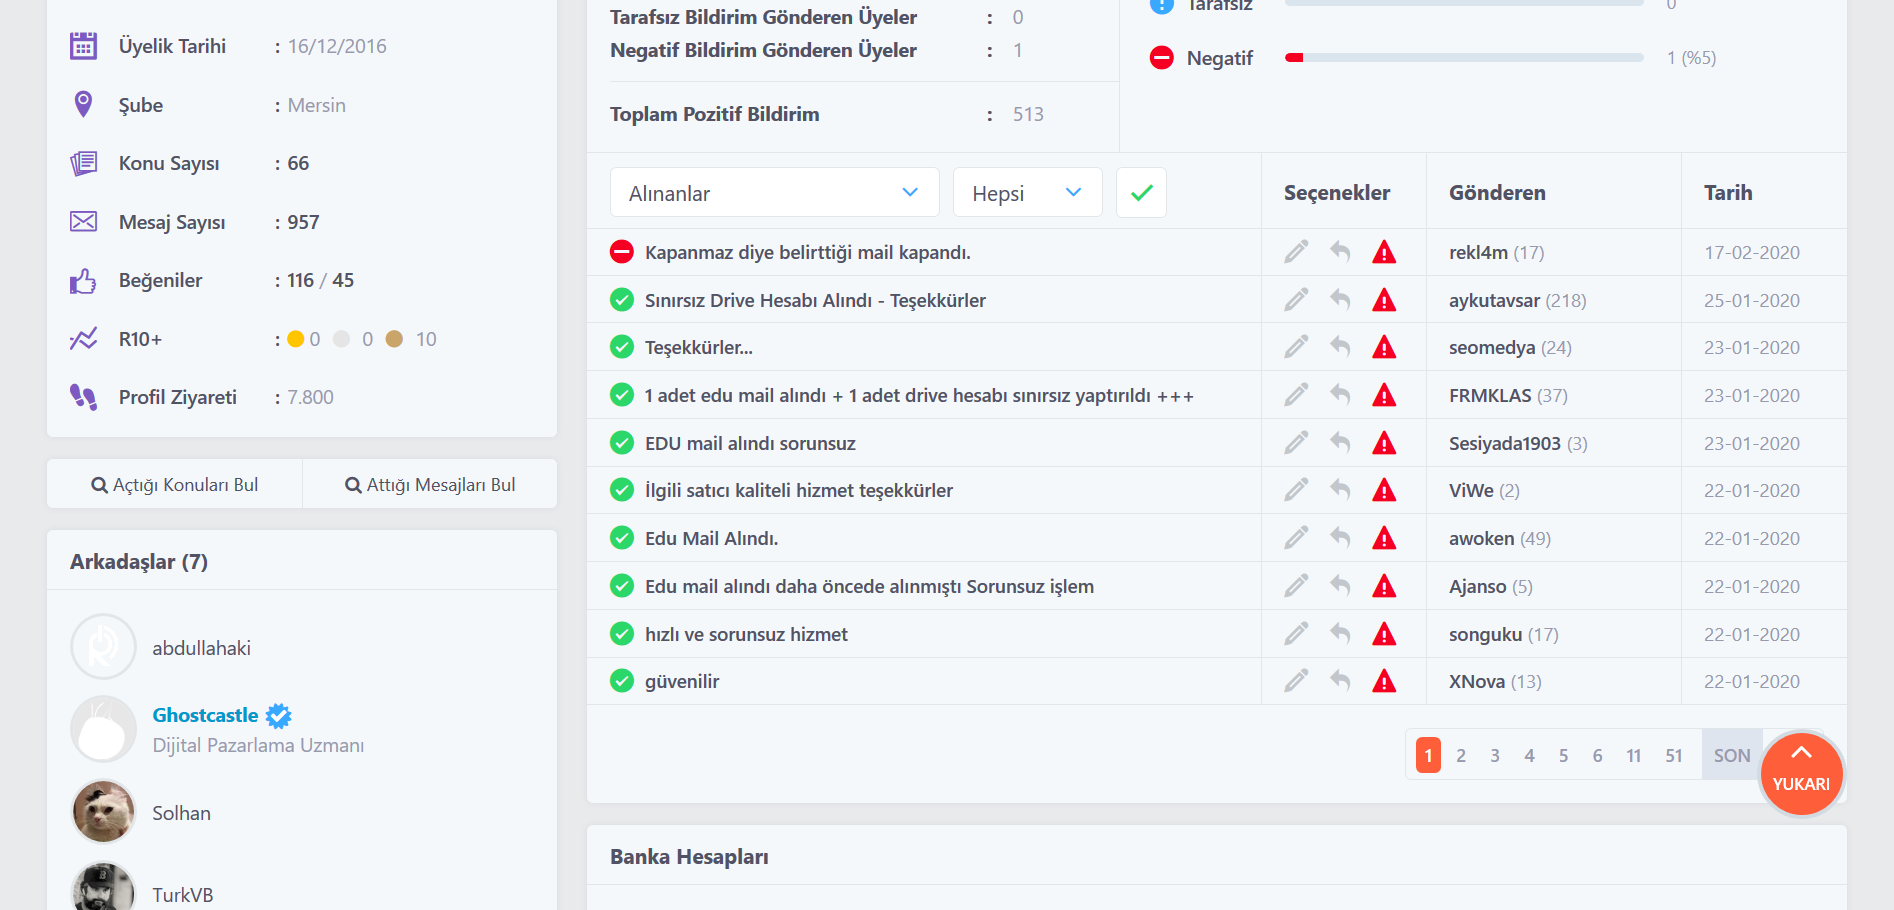1894x910 pixels.
Task: Click the Negatif red progress bar
Action: click(x=1464, y=58)
